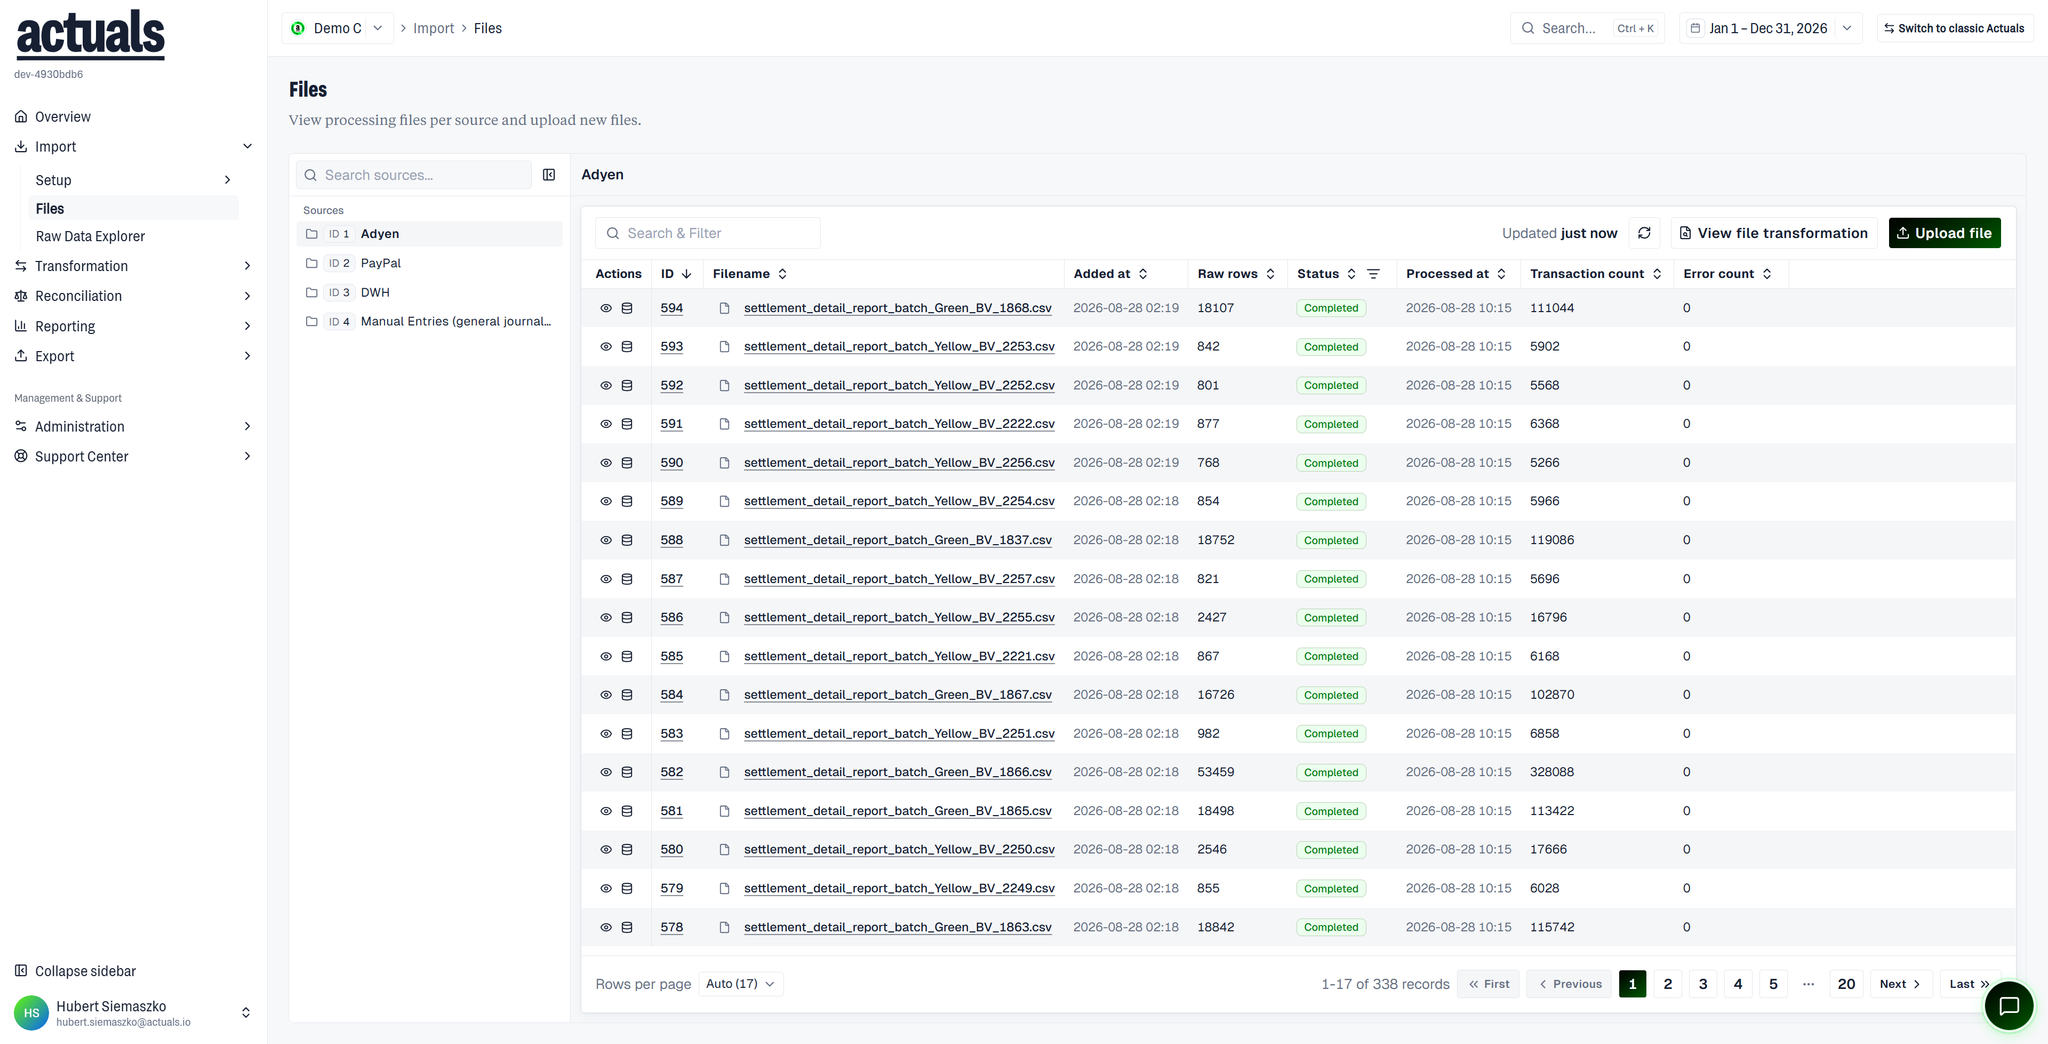The width and height of the screenshot is (2048, 1044).
Task: Open the chat support bubble
Action: point(2009,1006)
